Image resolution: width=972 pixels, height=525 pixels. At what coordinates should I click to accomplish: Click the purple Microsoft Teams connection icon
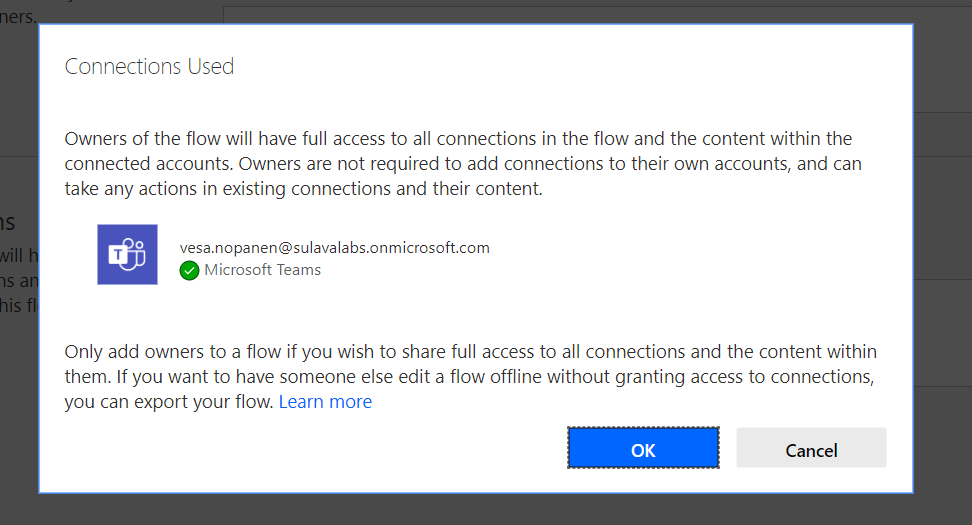(127, 255)
